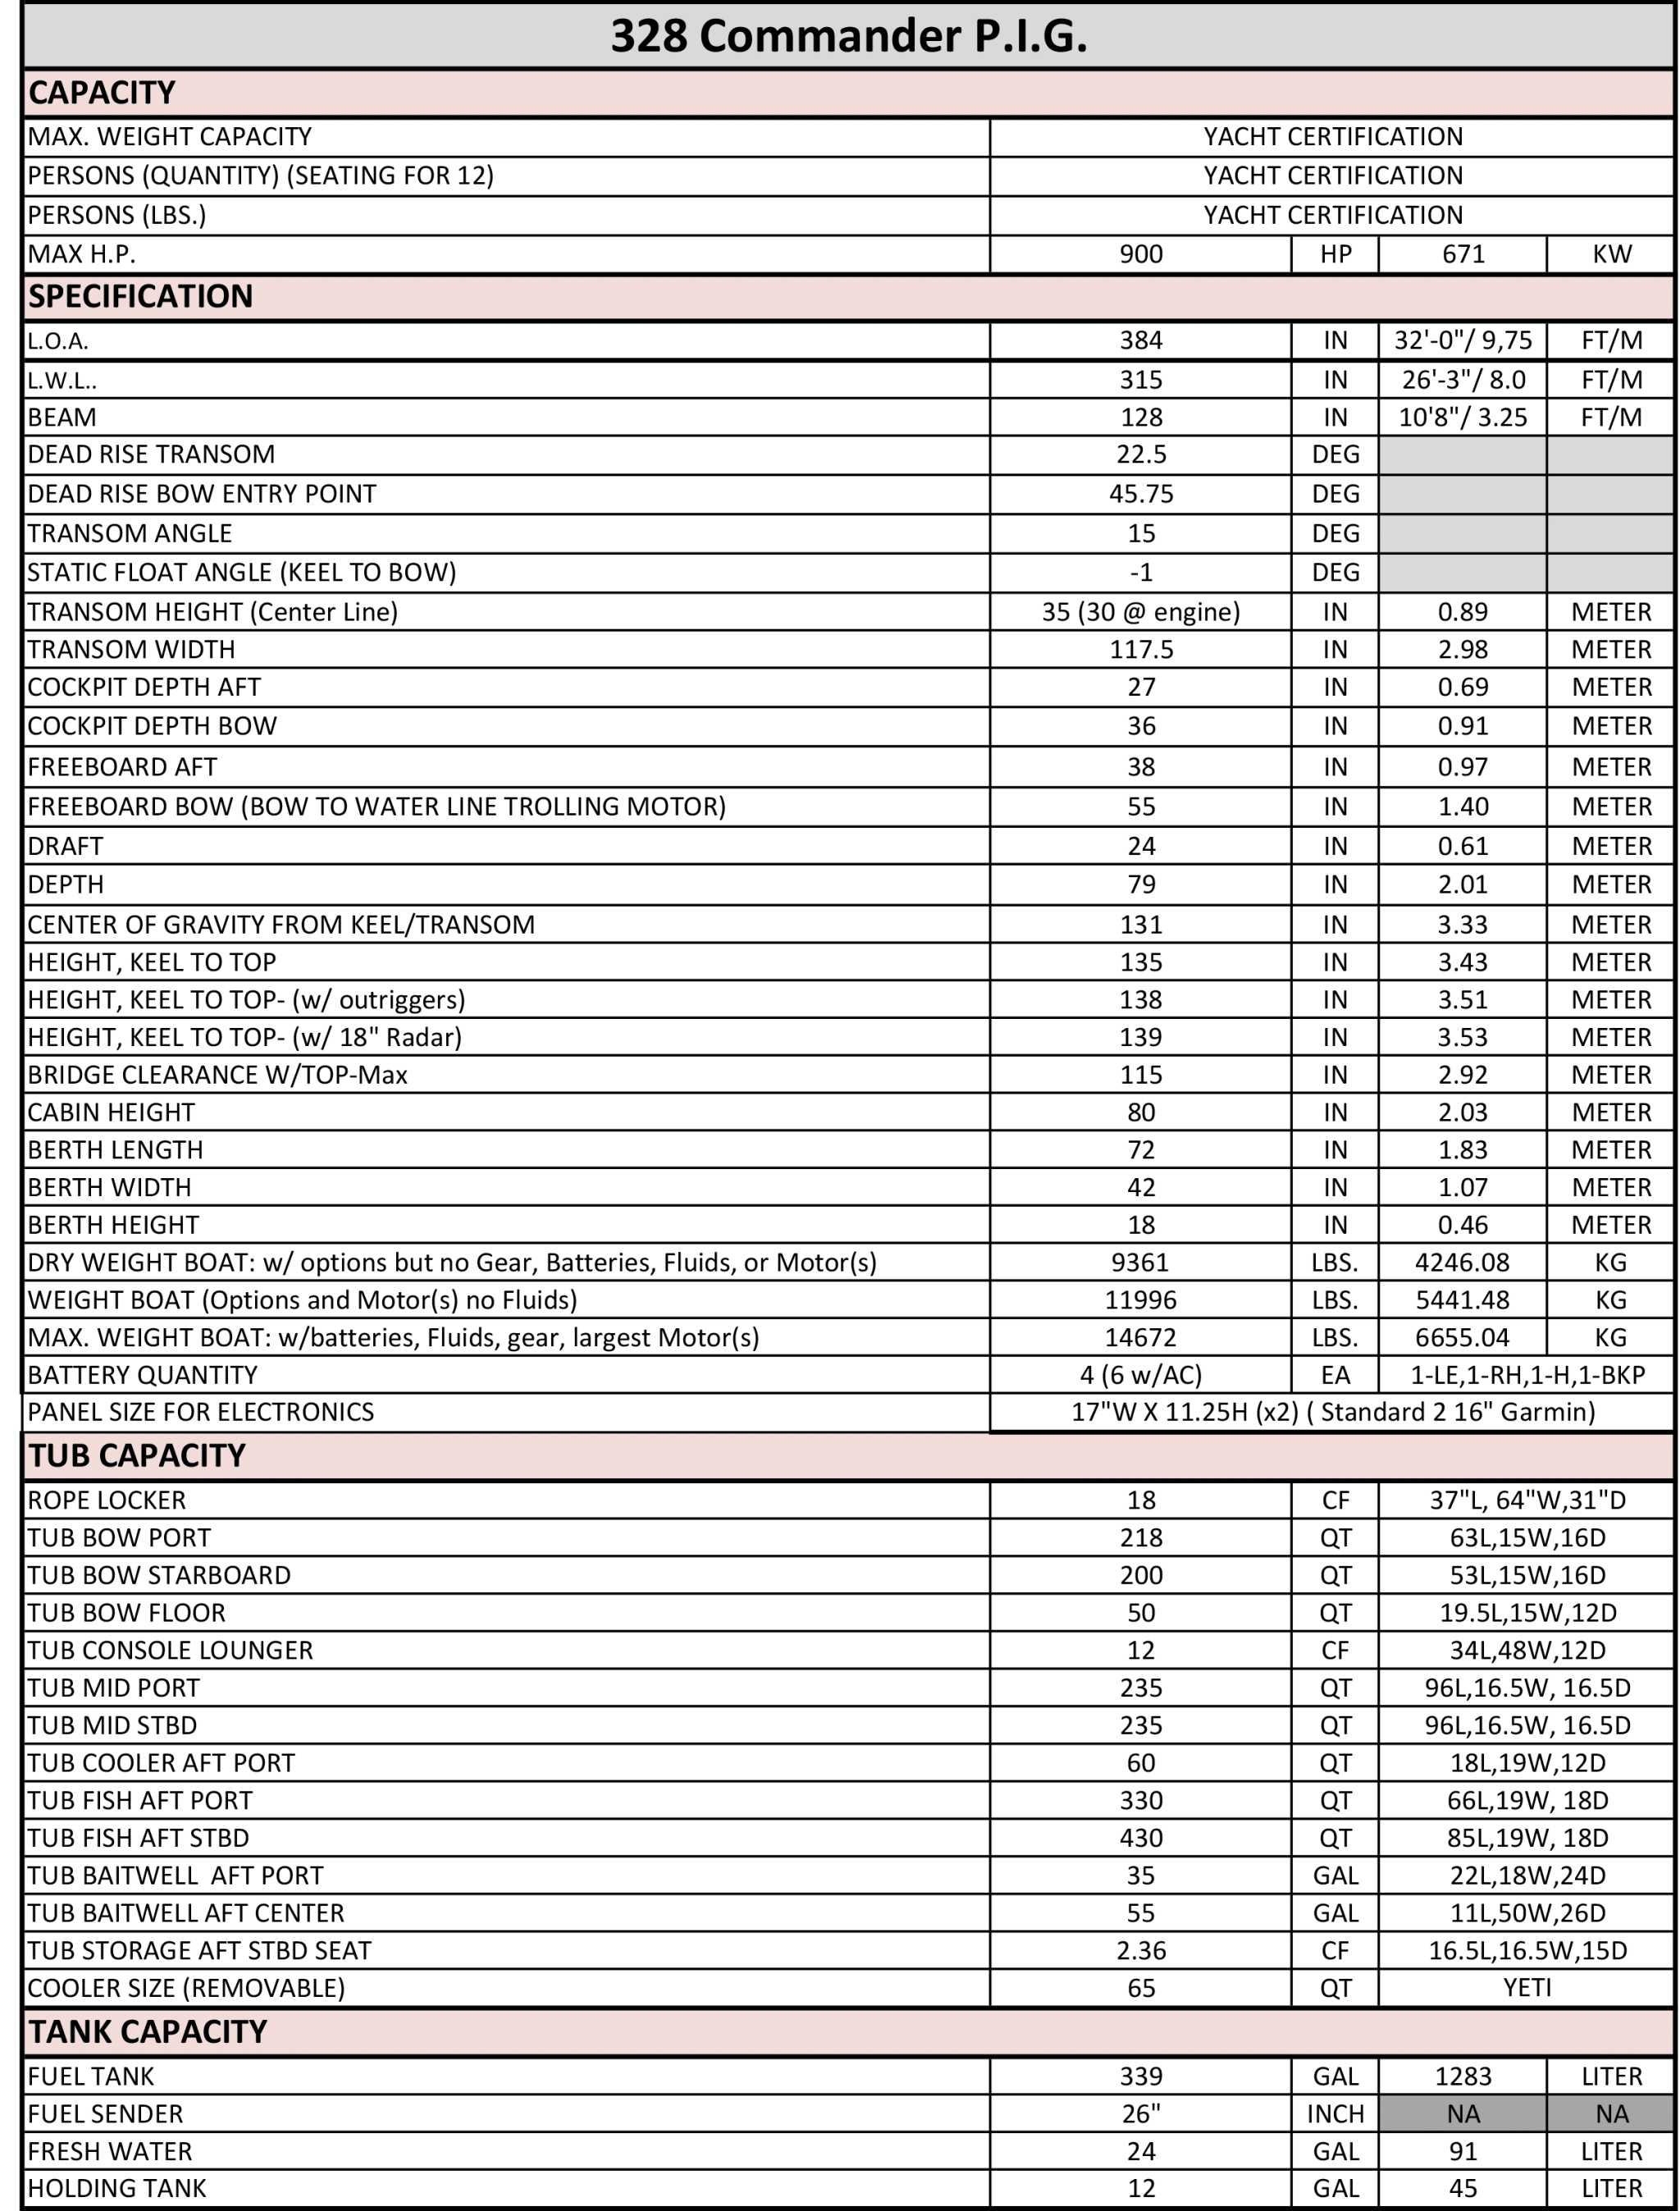Click the '1-LE,1-RH,1-H,1-BKP' cell
The image size is (1680, 2211).
1527,1375
